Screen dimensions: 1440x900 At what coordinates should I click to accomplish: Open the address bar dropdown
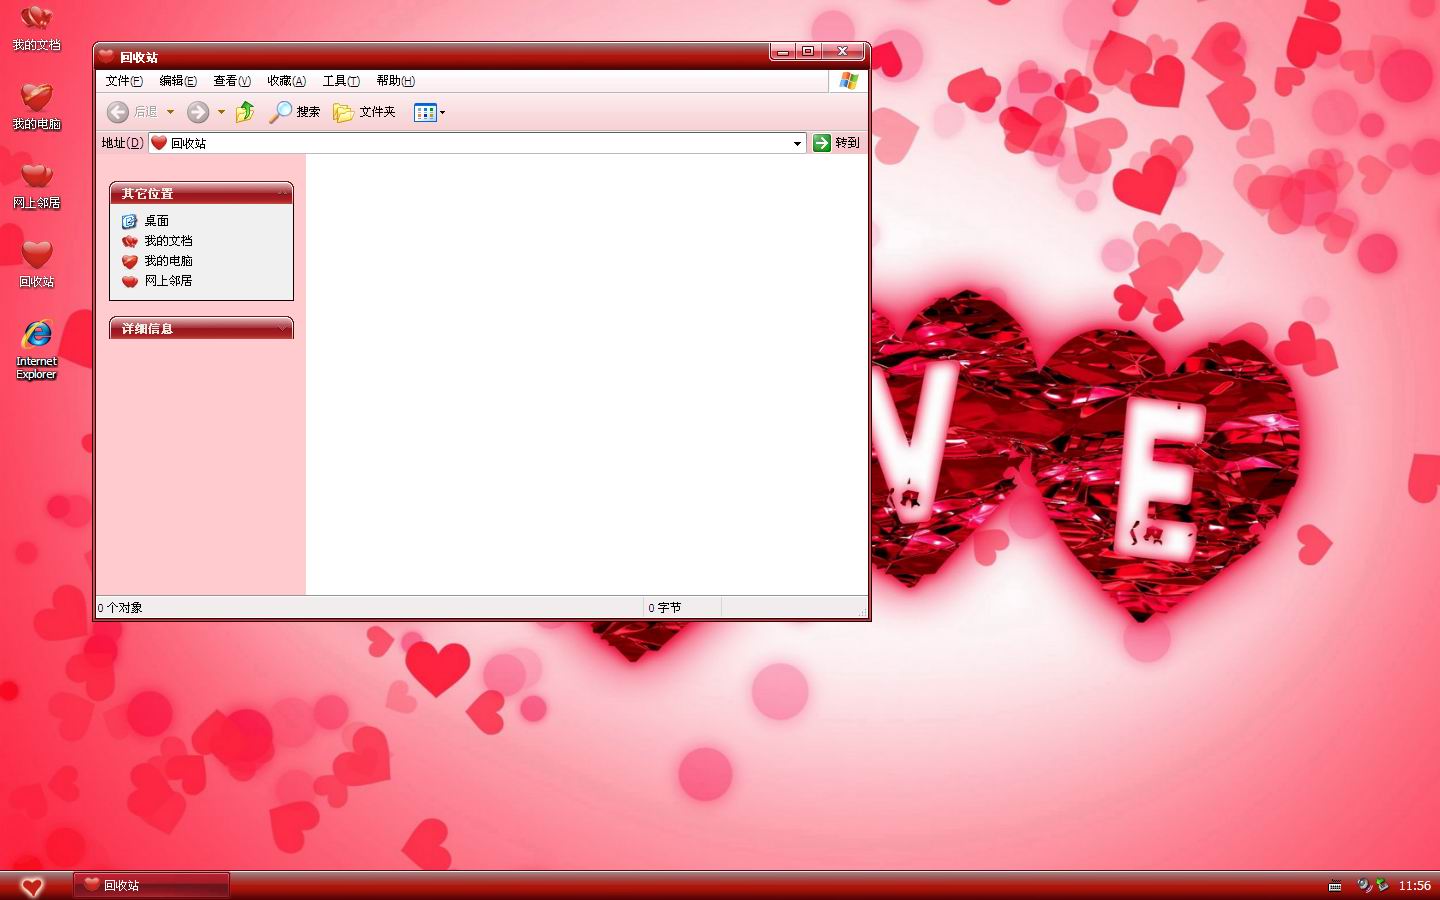pyautogui.click(x=797, y=143)
